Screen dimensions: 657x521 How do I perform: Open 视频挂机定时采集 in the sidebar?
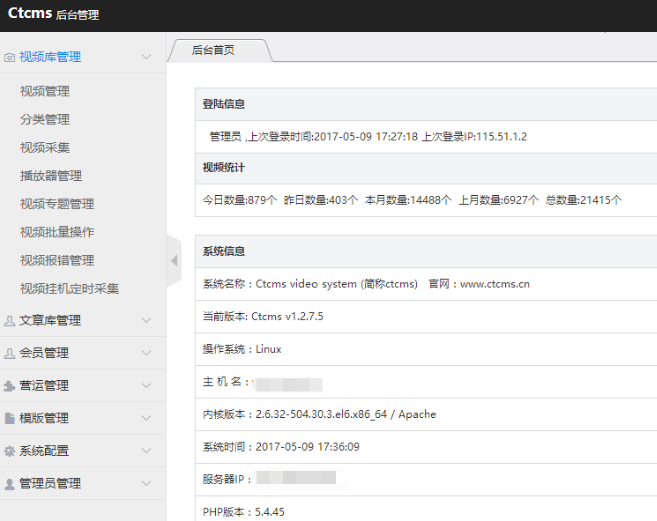click(x=70, y=288)
